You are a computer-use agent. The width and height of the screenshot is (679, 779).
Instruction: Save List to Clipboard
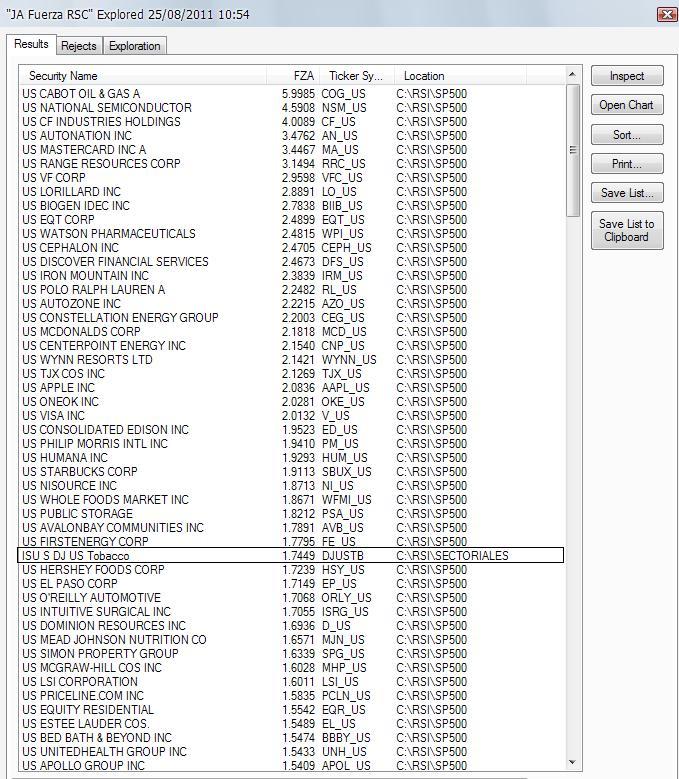pos(626,231)
